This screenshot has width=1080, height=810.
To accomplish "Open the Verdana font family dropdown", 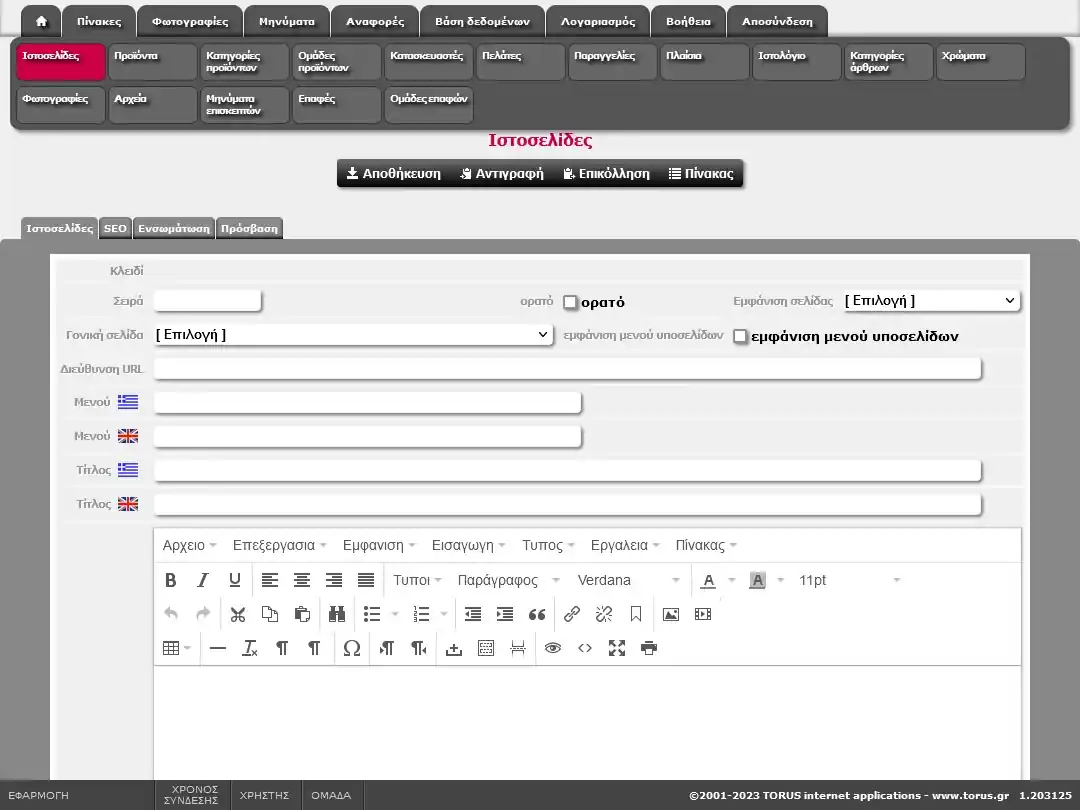I will point(628,580).
